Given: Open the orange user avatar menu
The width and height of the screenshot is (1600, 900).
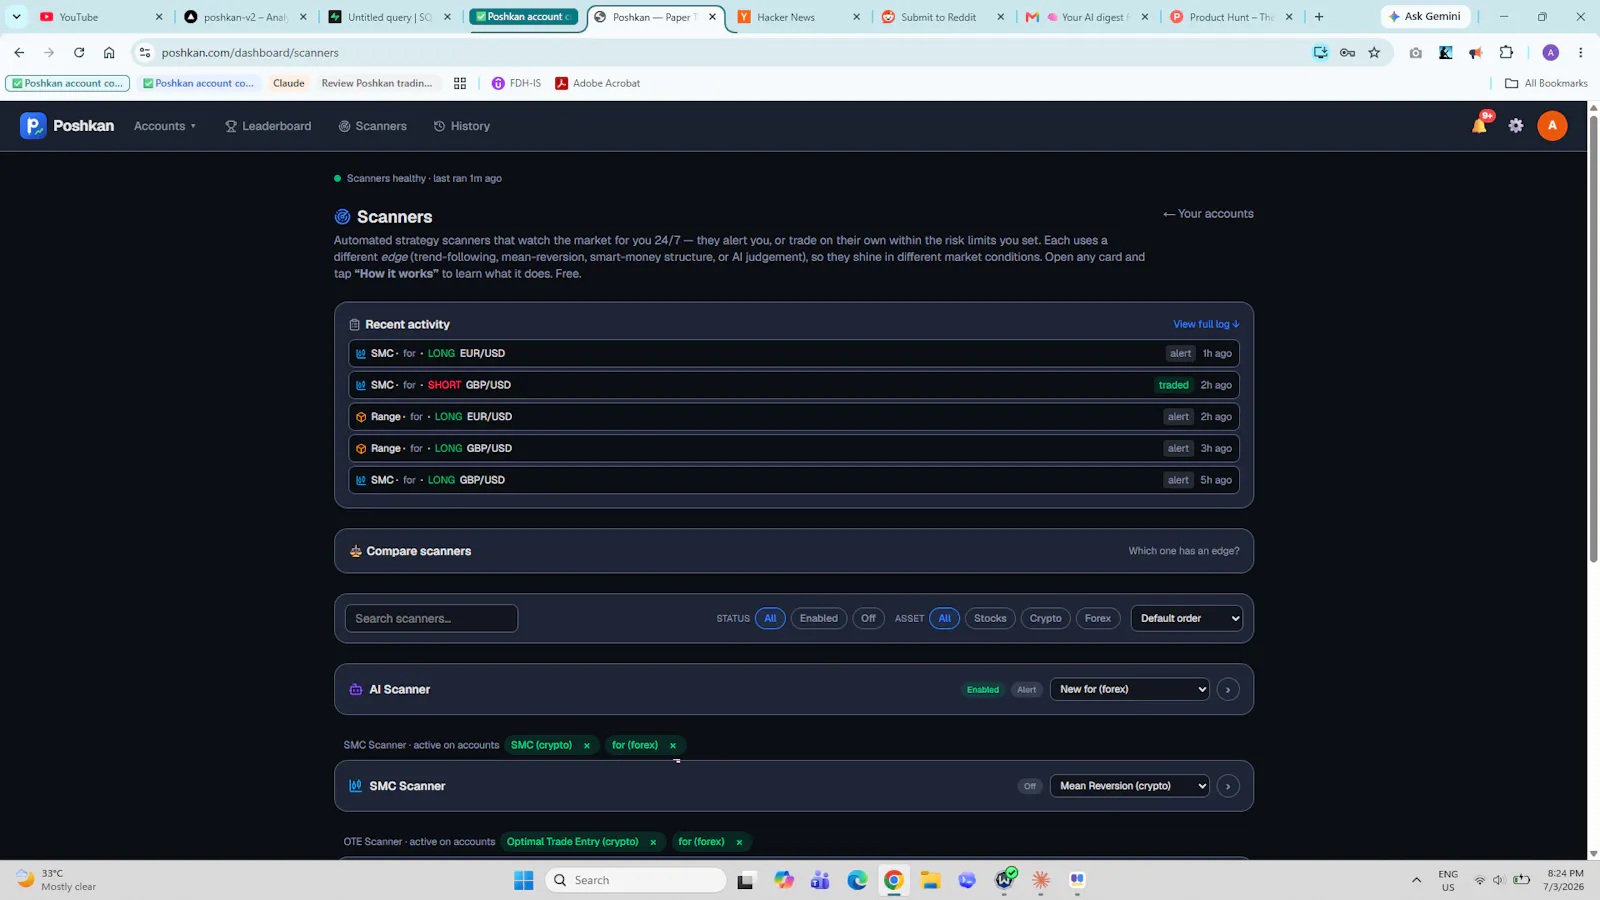Looking at the screenshot, I should (x=1552, y=126).
